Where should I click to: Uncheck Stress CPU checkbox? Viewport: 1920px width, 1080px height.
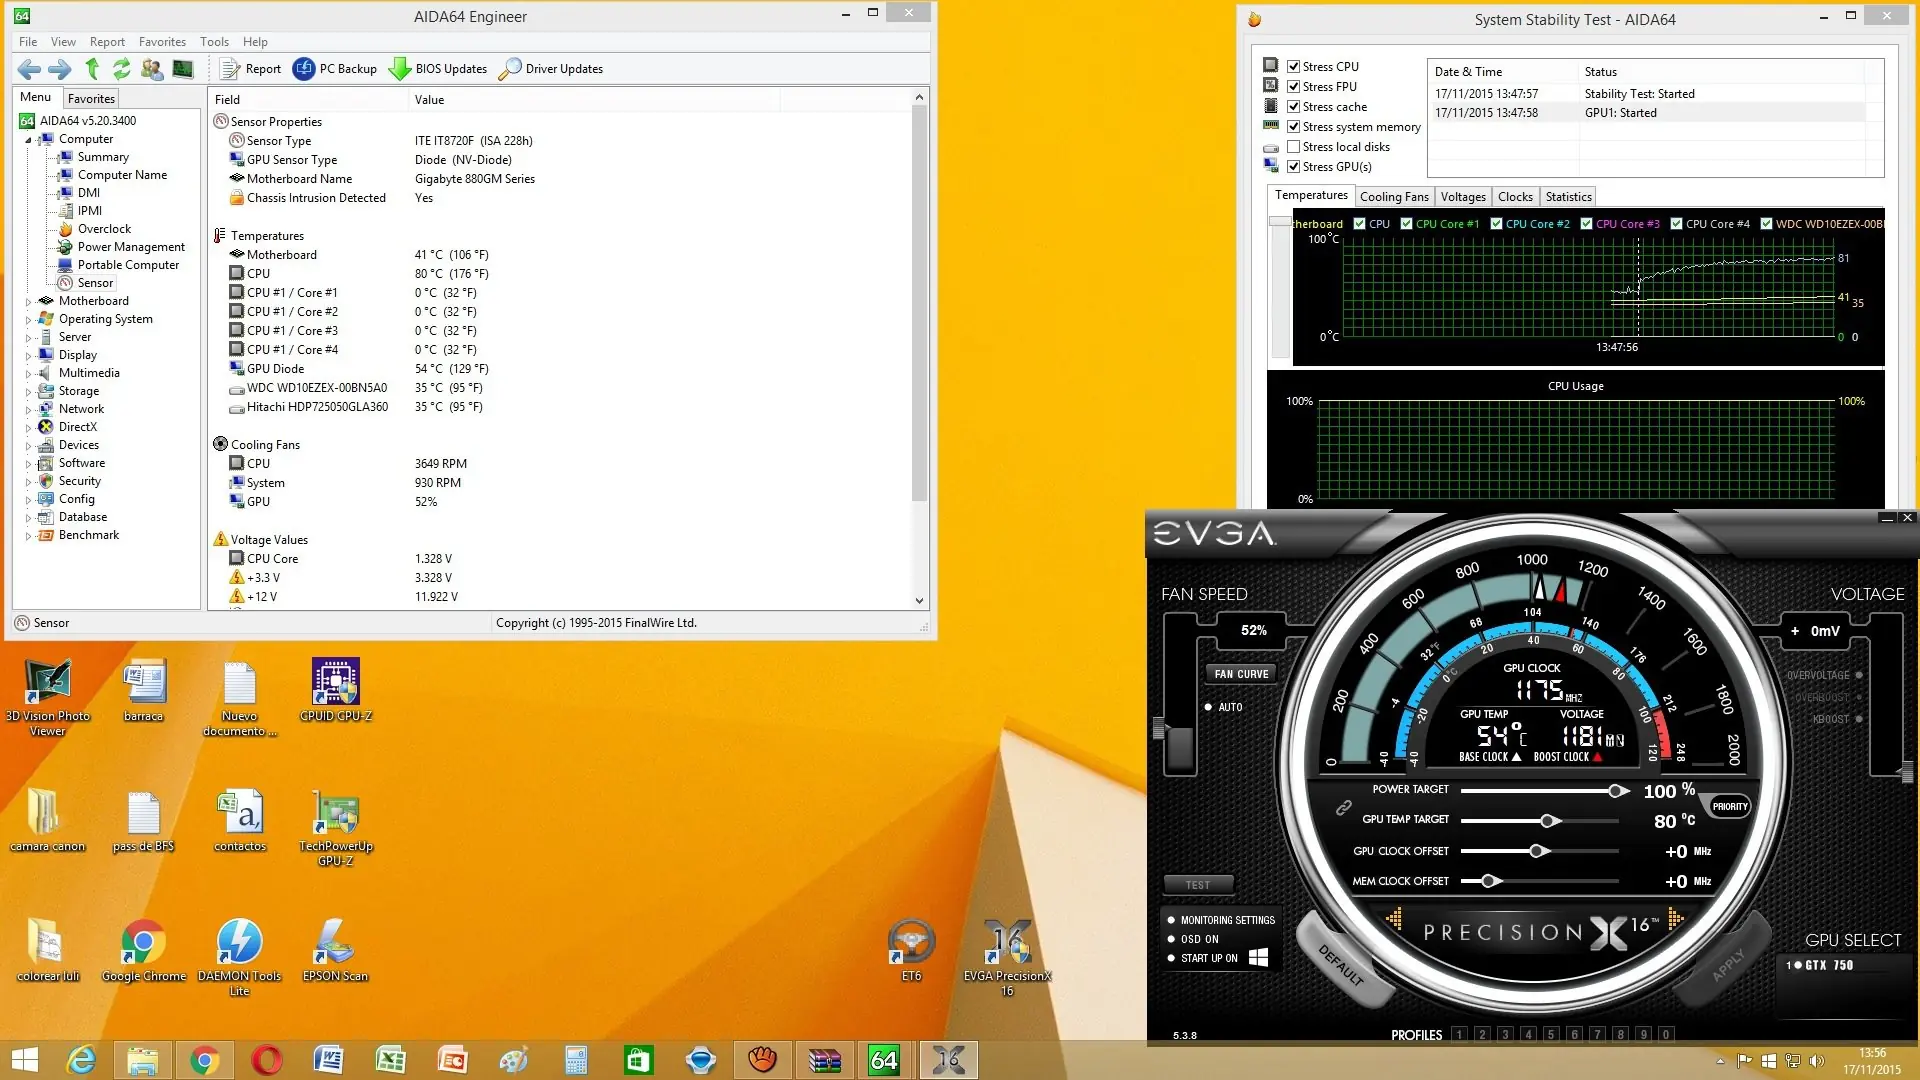1293,67
